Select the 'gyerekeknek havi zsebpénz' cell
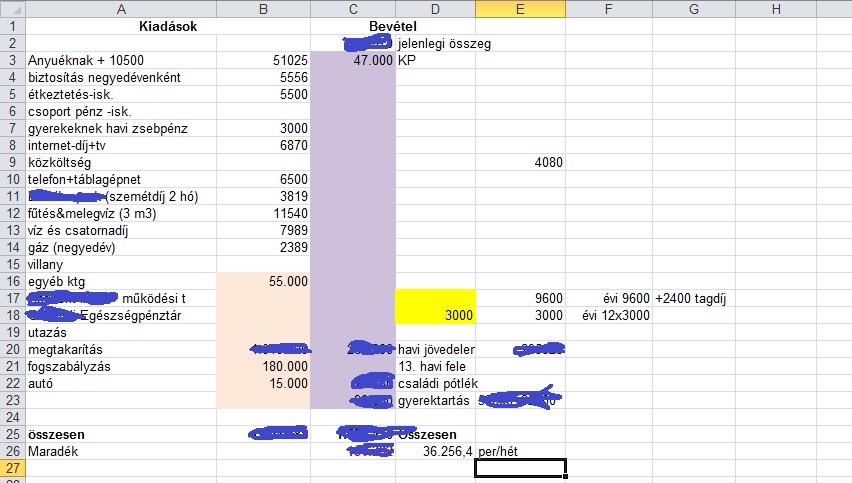Image resolution: width=852 pixels, height=483 pixels. [x=120, y=128]
